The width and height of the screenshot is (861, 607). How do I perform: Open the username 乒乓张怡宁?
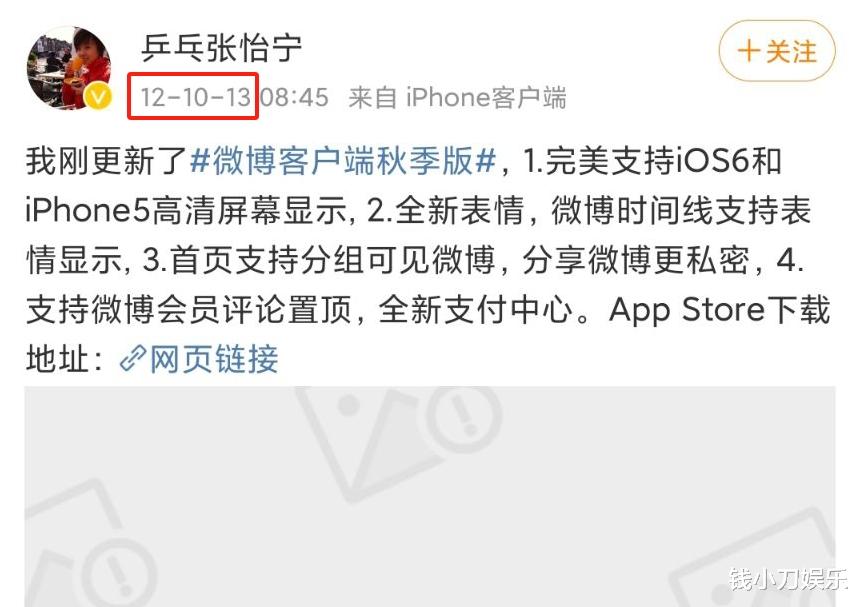click(221, 48)
